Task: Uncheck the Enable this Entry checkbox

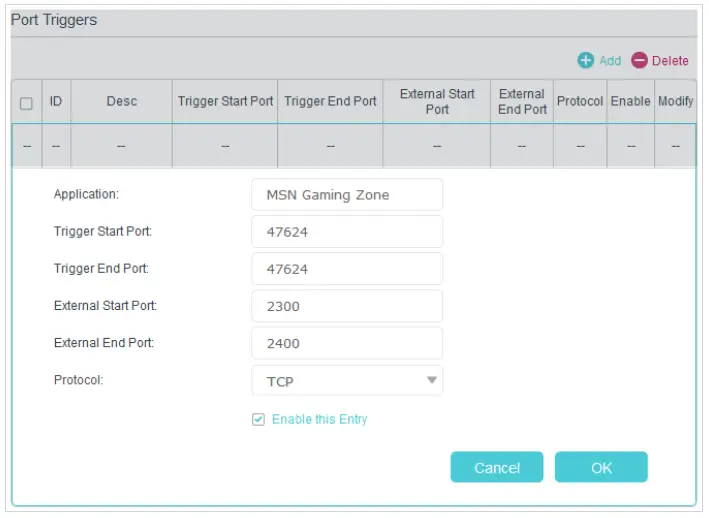Action: point(259,419)
